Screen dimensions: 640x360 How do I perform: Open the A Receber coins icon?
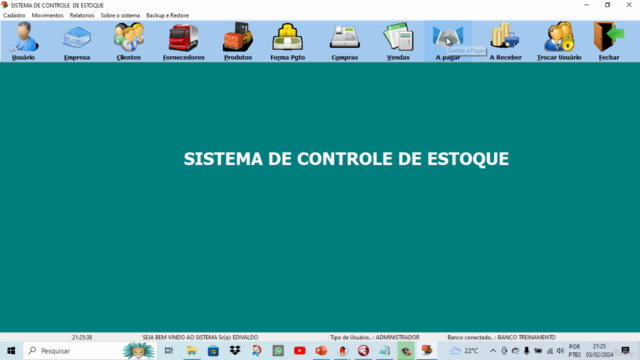tap(505, 42)
